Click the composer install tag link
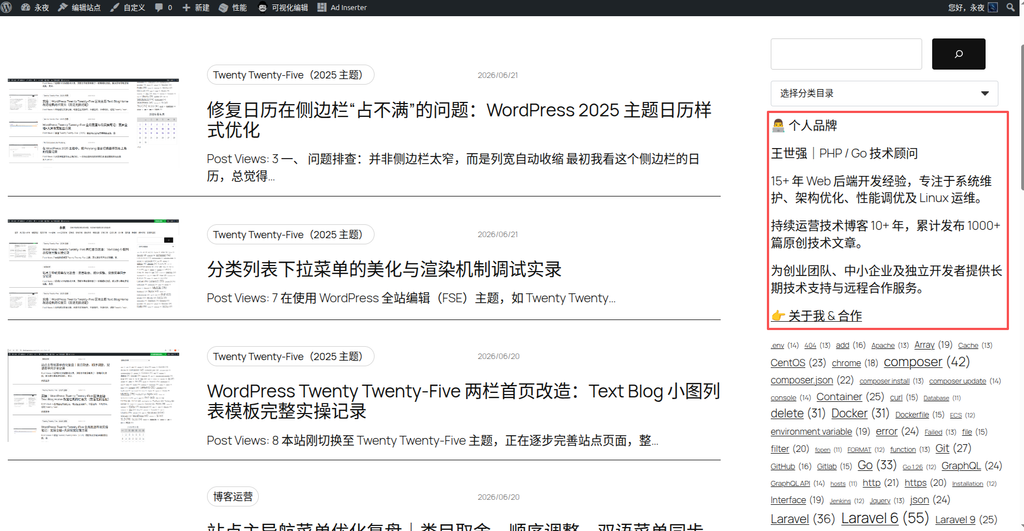Viewport: 1024px width, 531px height. (x=884, y=381)
